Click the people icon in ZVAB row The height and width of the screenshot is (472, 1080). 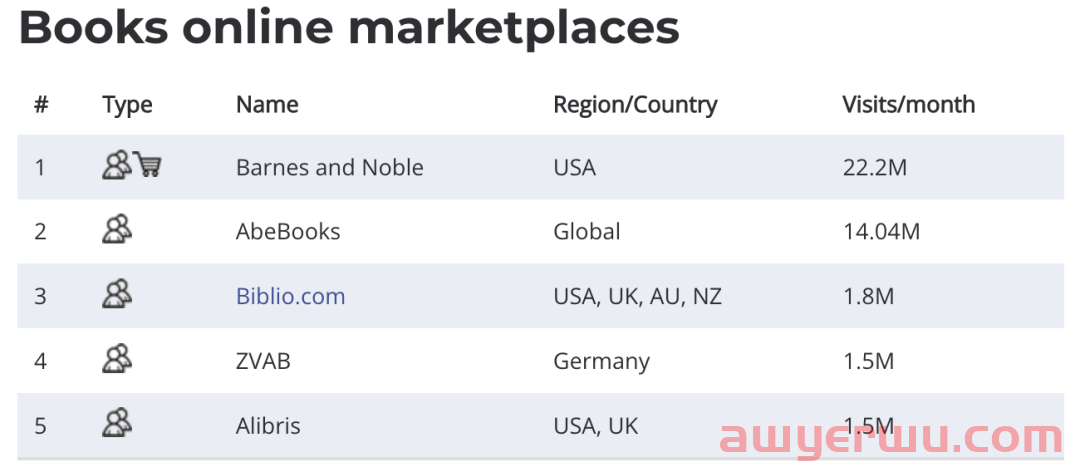click(x=116, y=358)
